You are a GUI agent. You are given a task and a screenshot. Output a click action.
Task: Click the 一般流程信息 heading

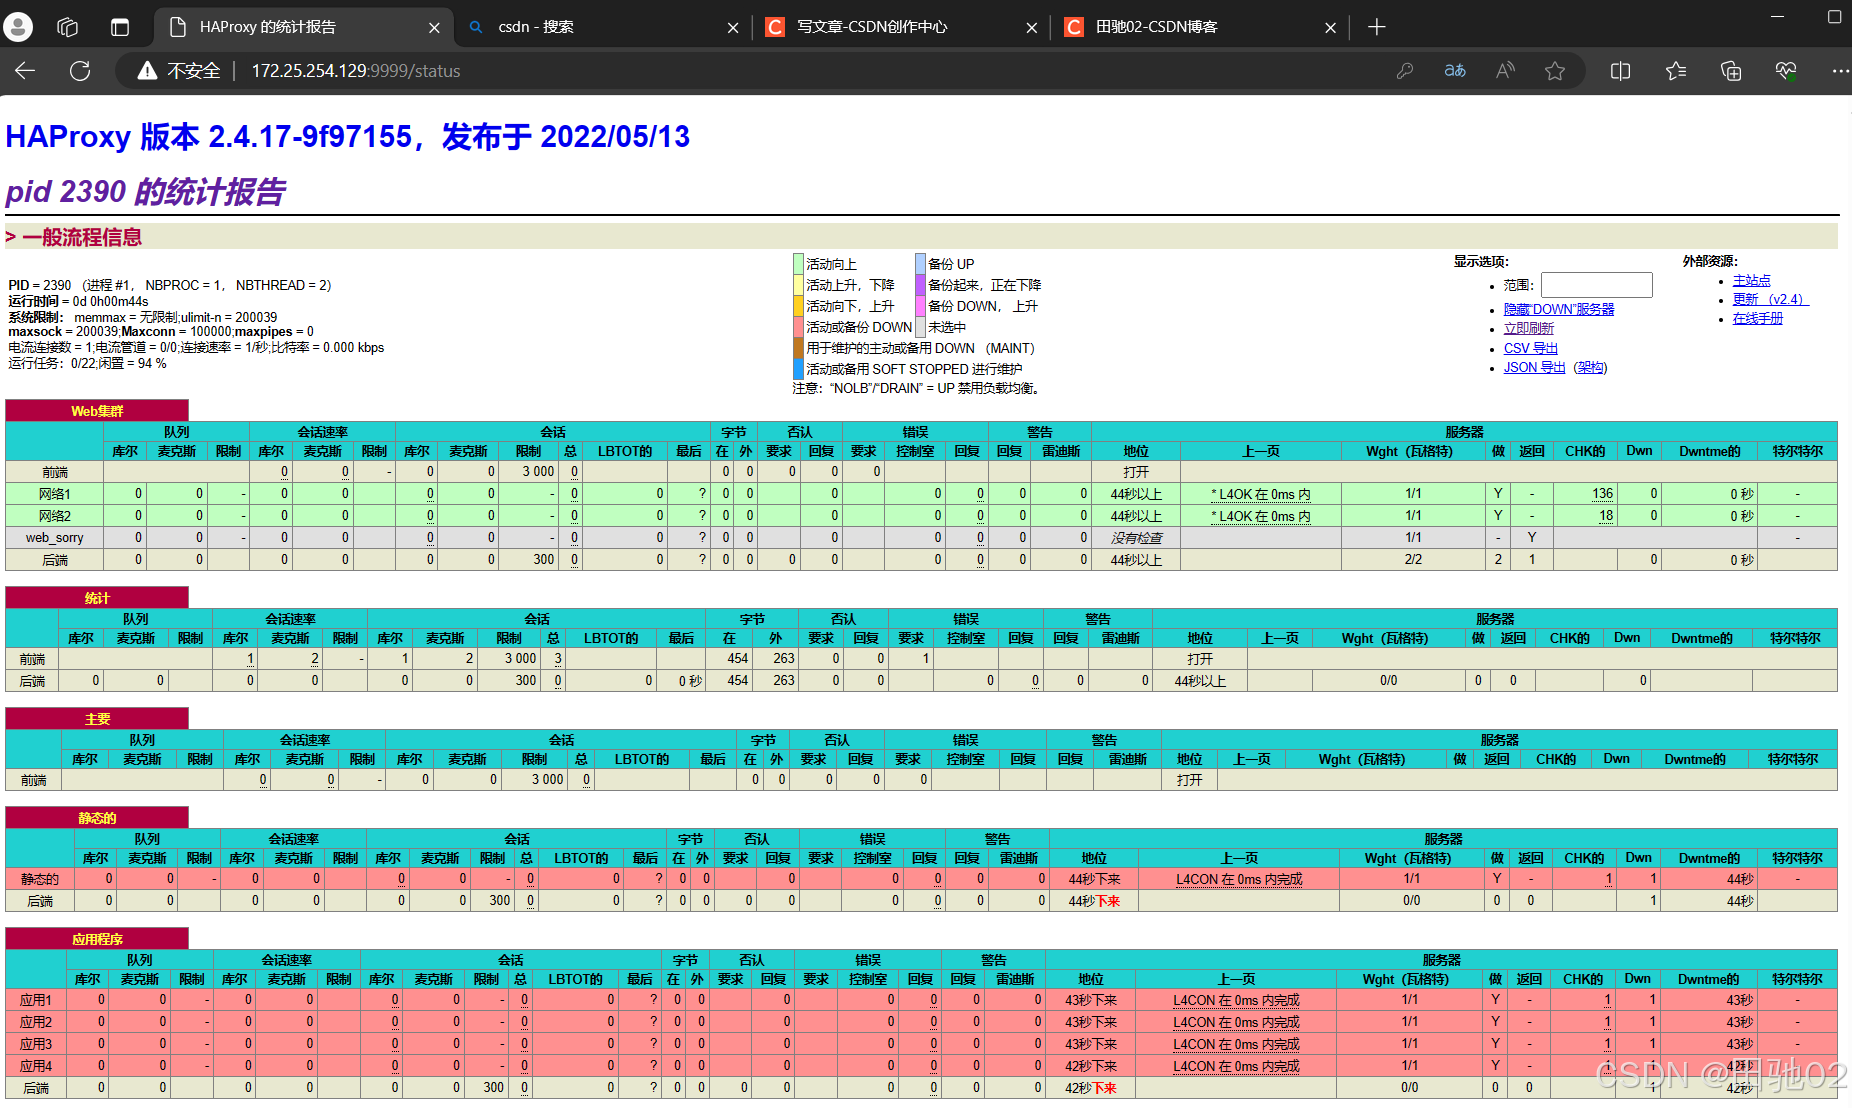[x=82, y=237]
